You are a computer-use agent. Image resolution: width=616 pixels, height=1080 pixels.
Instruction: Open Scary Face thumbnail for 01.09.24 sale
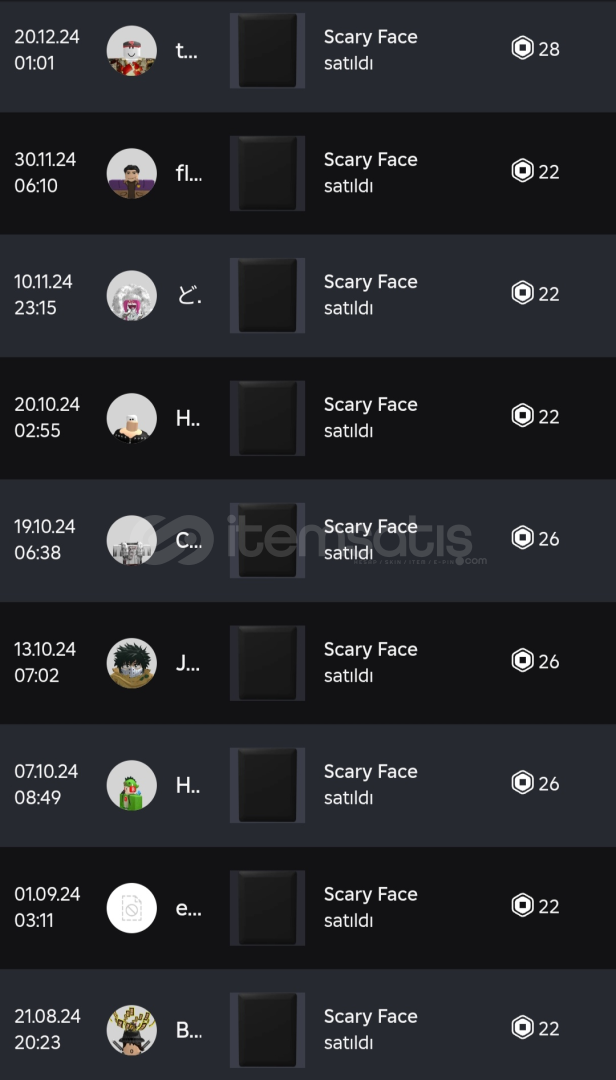[x=267, y=908]
